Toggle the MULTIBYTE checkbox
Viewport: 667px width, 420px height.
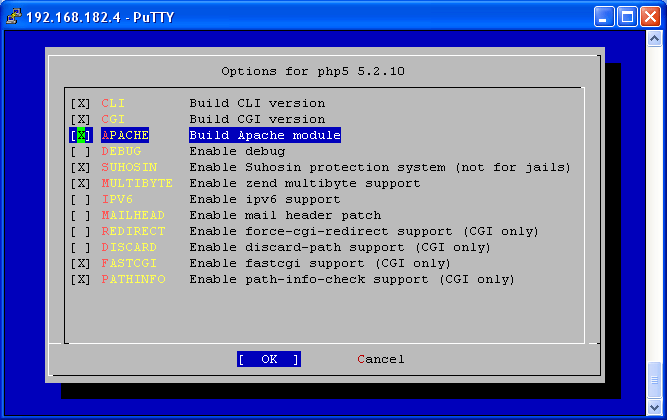coord(80,183)
